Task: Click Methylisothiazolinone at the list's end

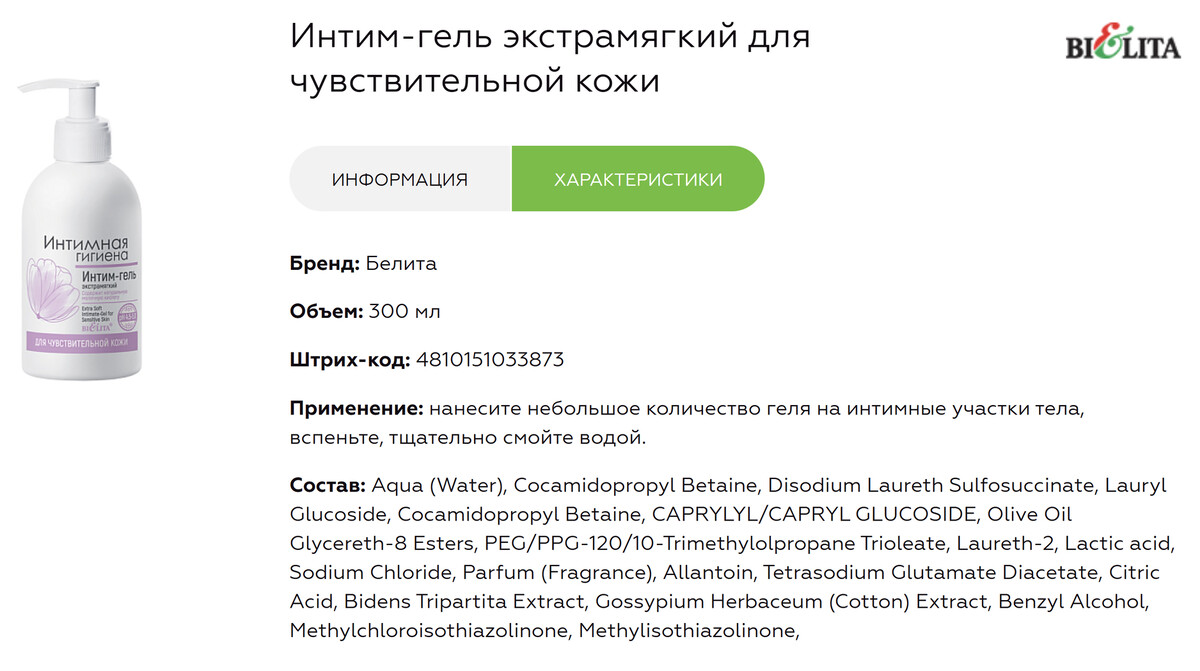Action: 688,631
